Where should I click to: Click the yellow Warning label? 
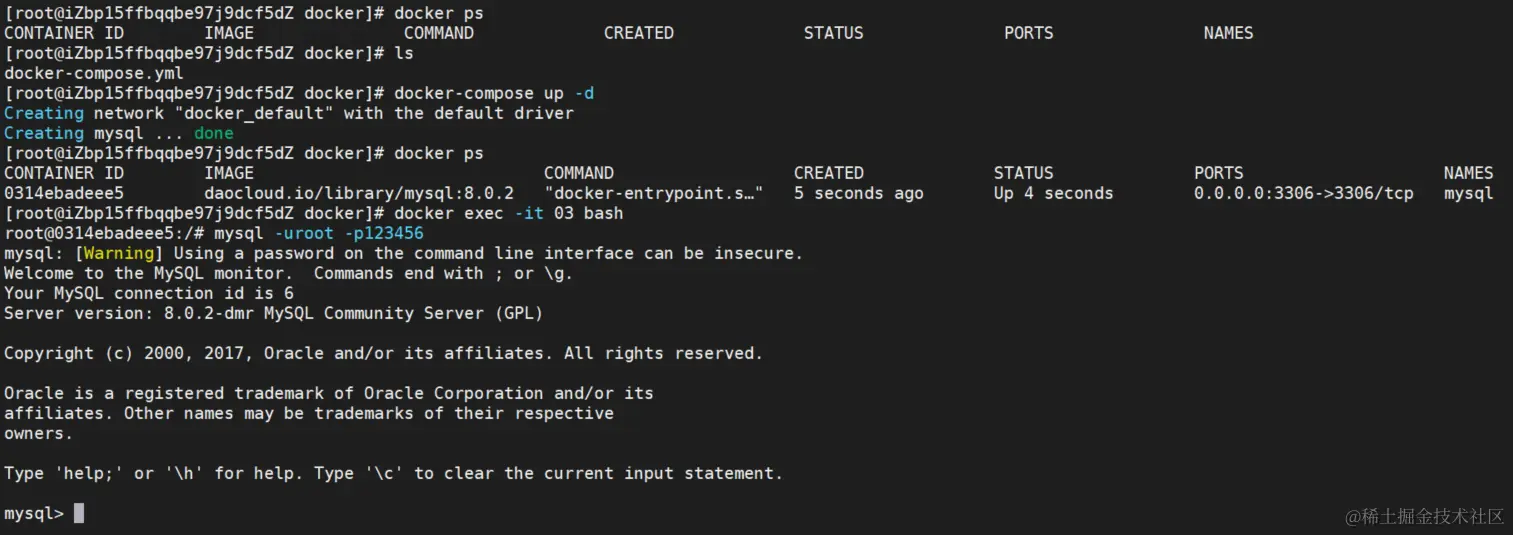point(119,253)
